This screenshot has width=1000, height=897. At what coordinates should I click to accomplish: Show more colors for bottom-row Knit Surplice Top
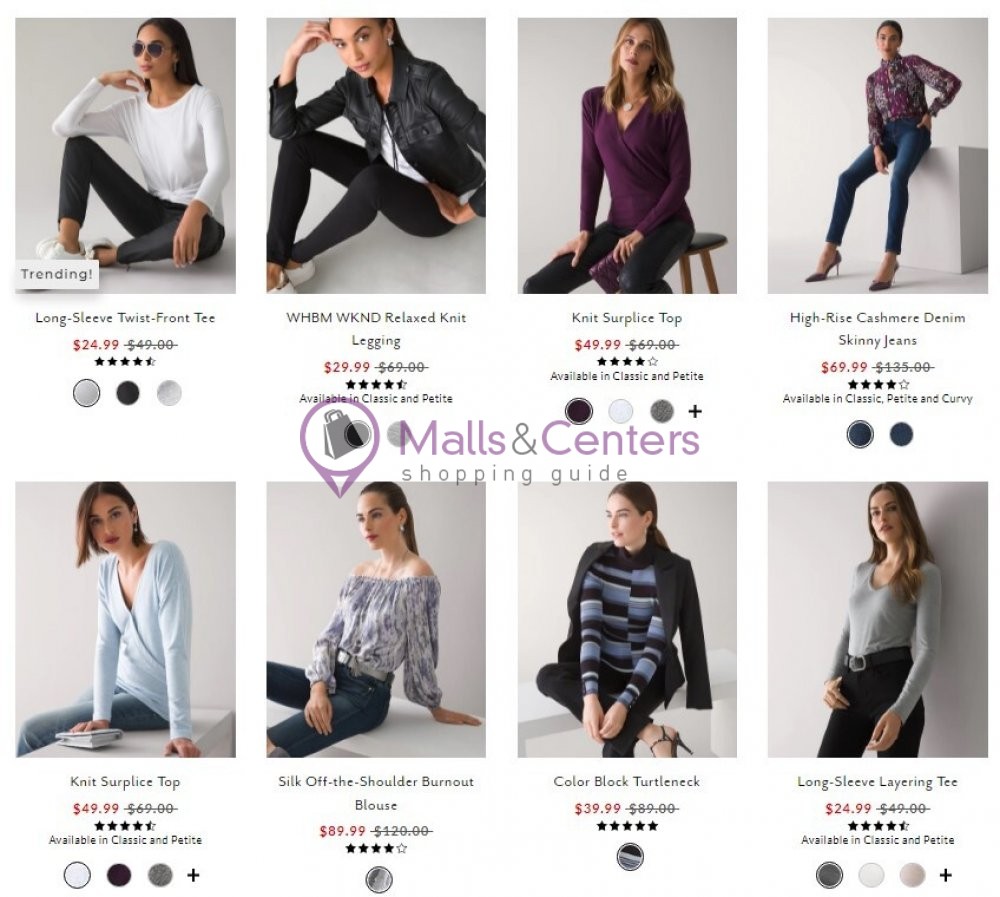pyautogui.click(x=193, y=875)
